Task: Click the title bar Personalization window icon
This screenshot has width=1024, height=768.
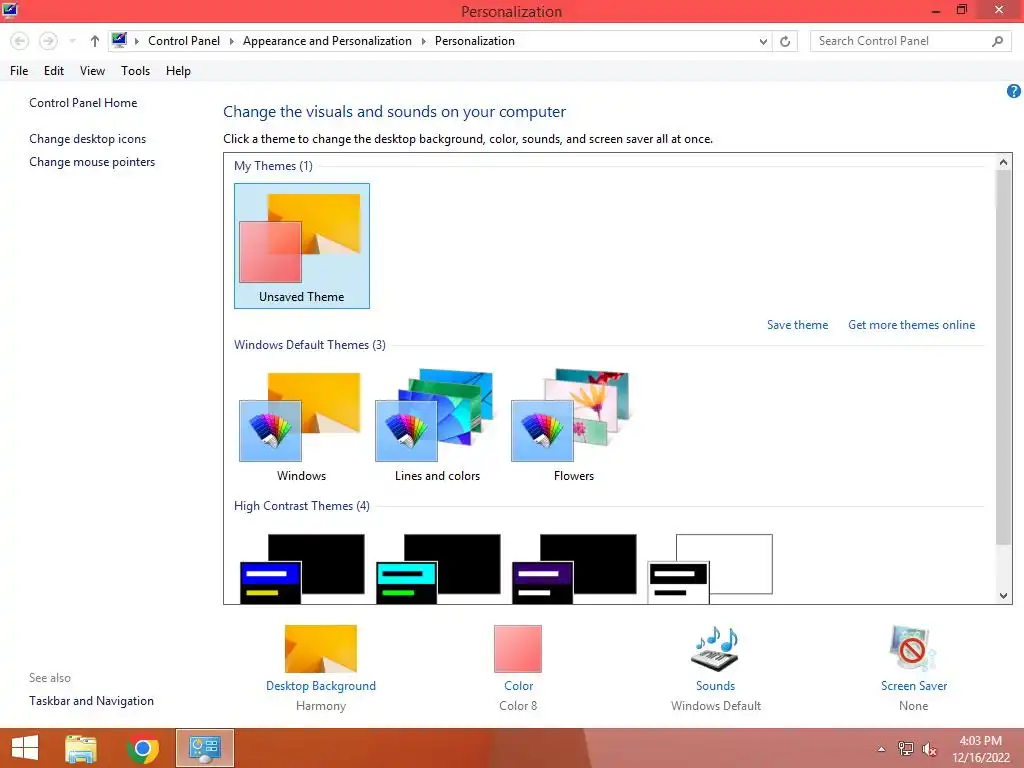Action: [x=10, y=10]
